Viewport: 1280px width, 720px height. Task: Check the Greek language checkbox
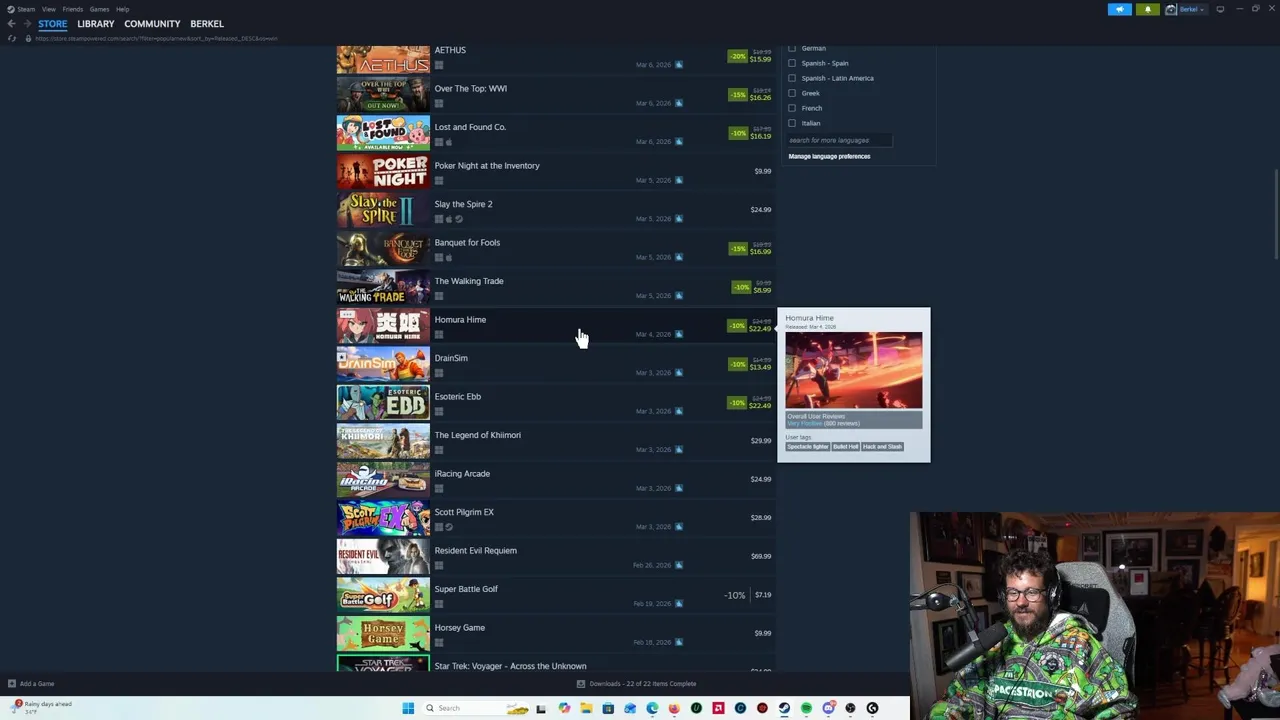(792, 93)
